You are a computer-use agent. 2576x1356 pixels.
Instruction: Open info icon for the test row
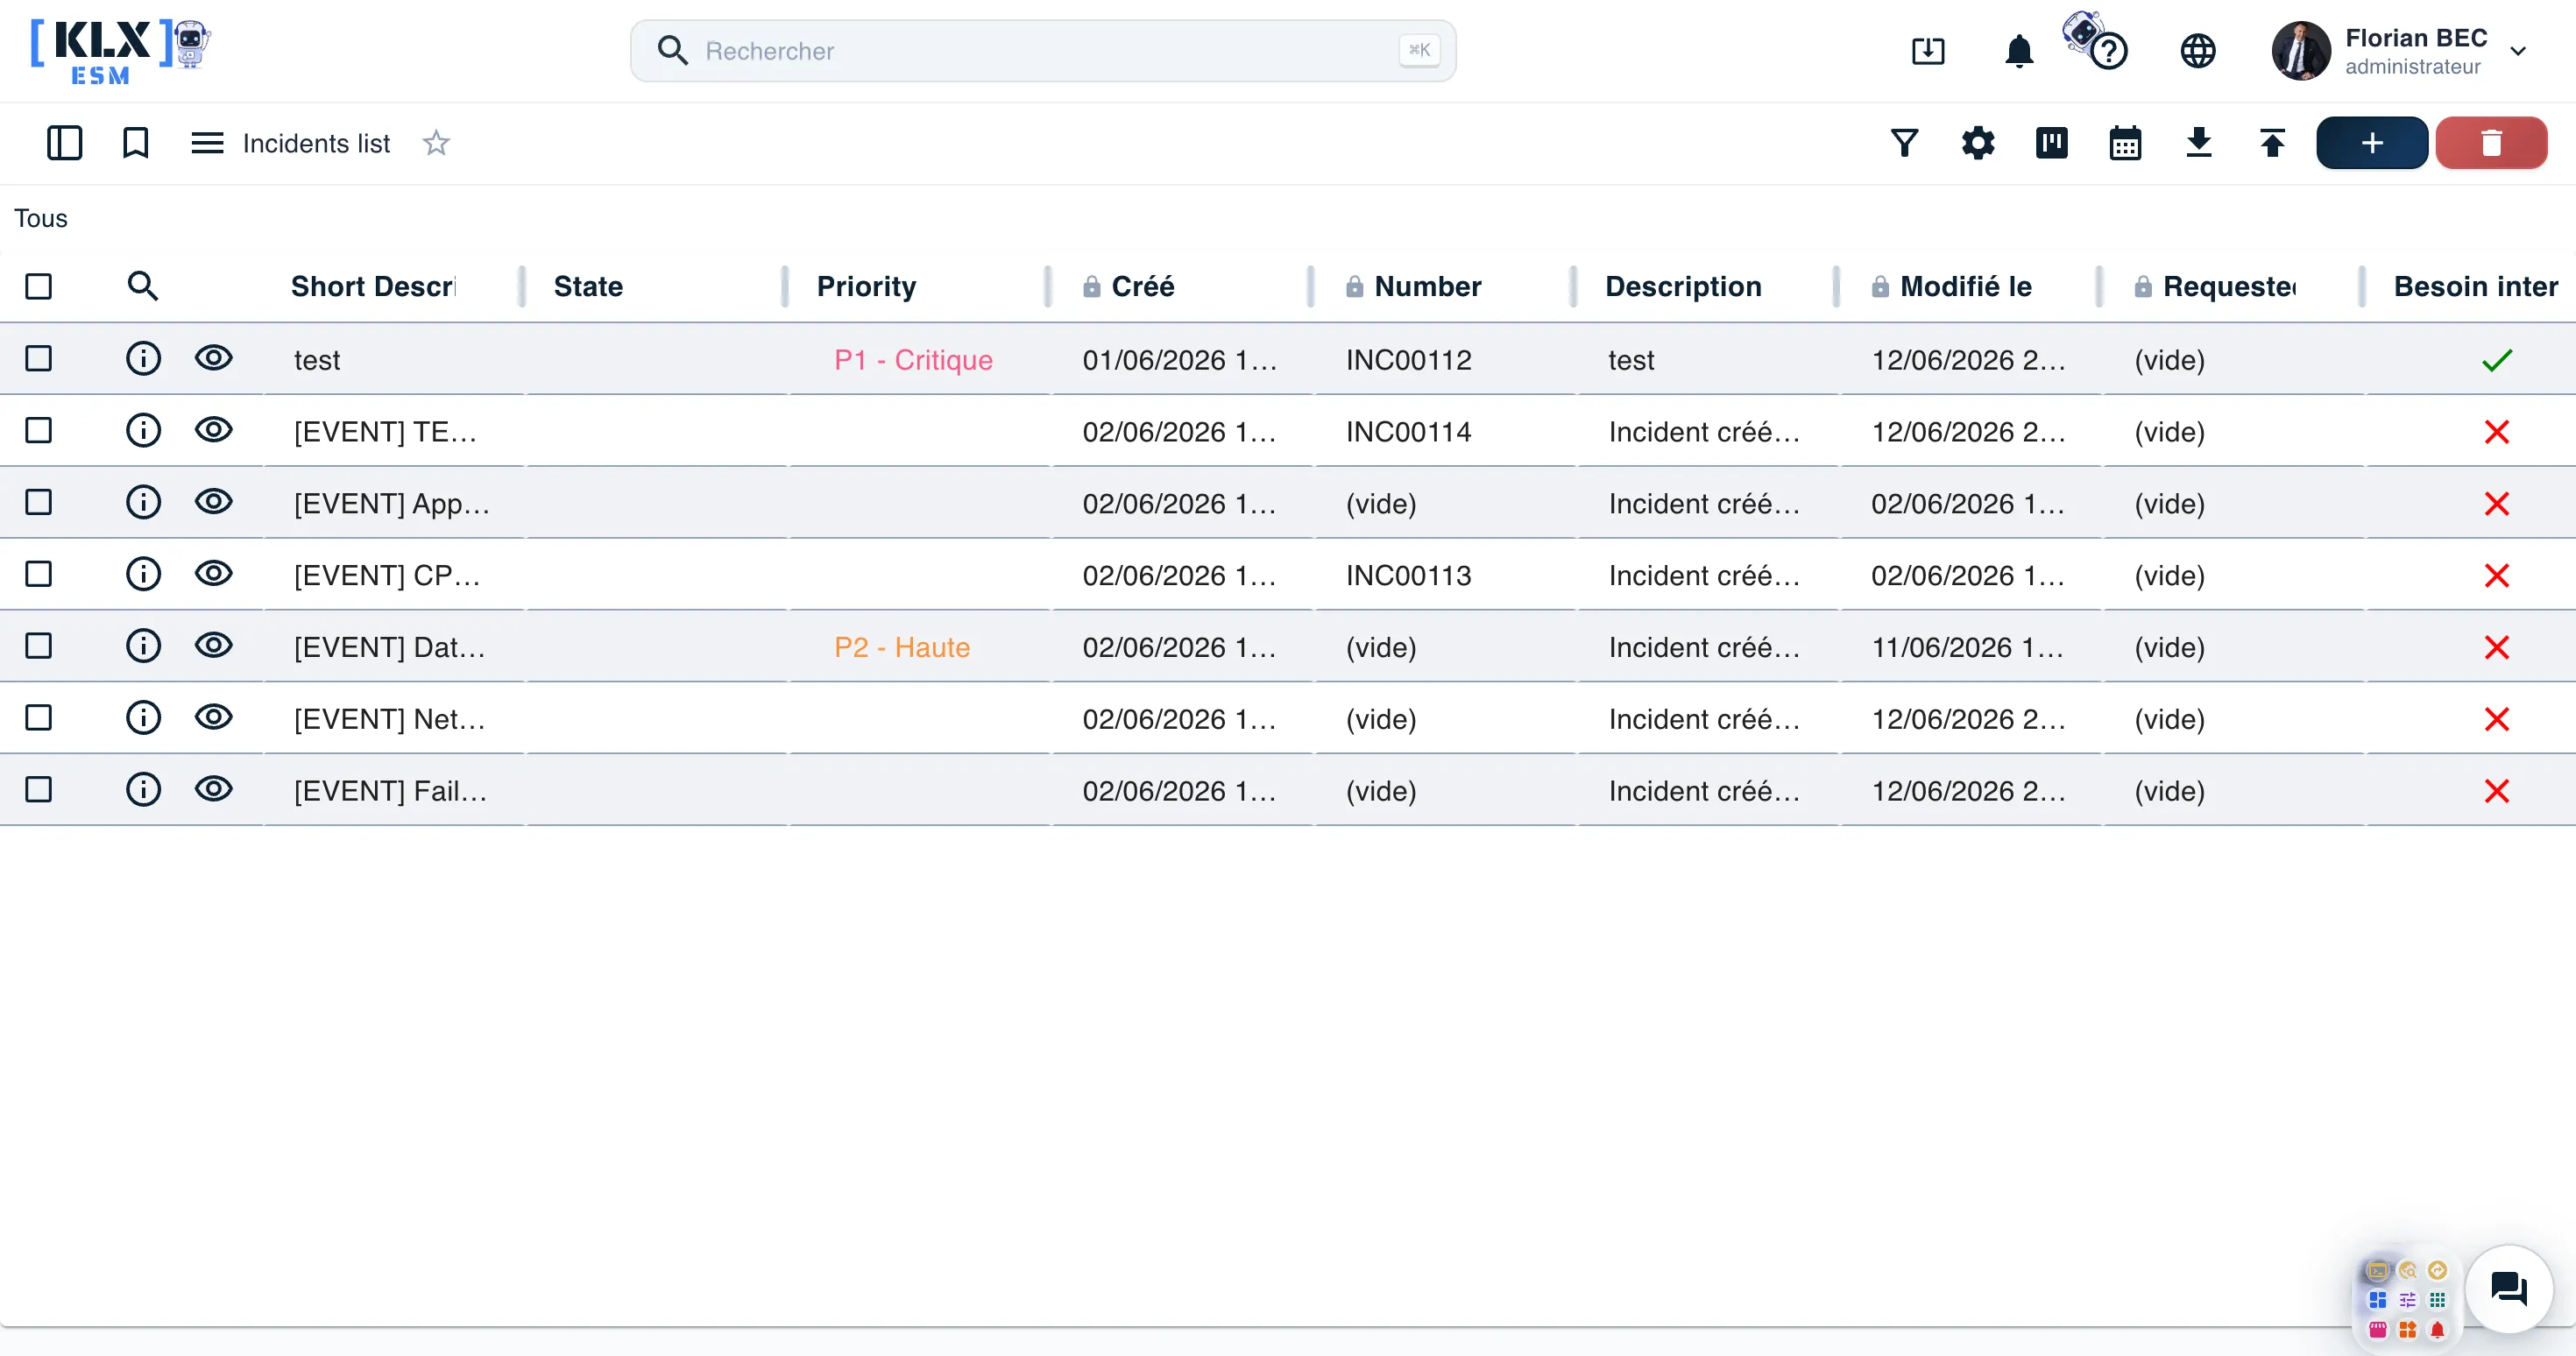143,358
